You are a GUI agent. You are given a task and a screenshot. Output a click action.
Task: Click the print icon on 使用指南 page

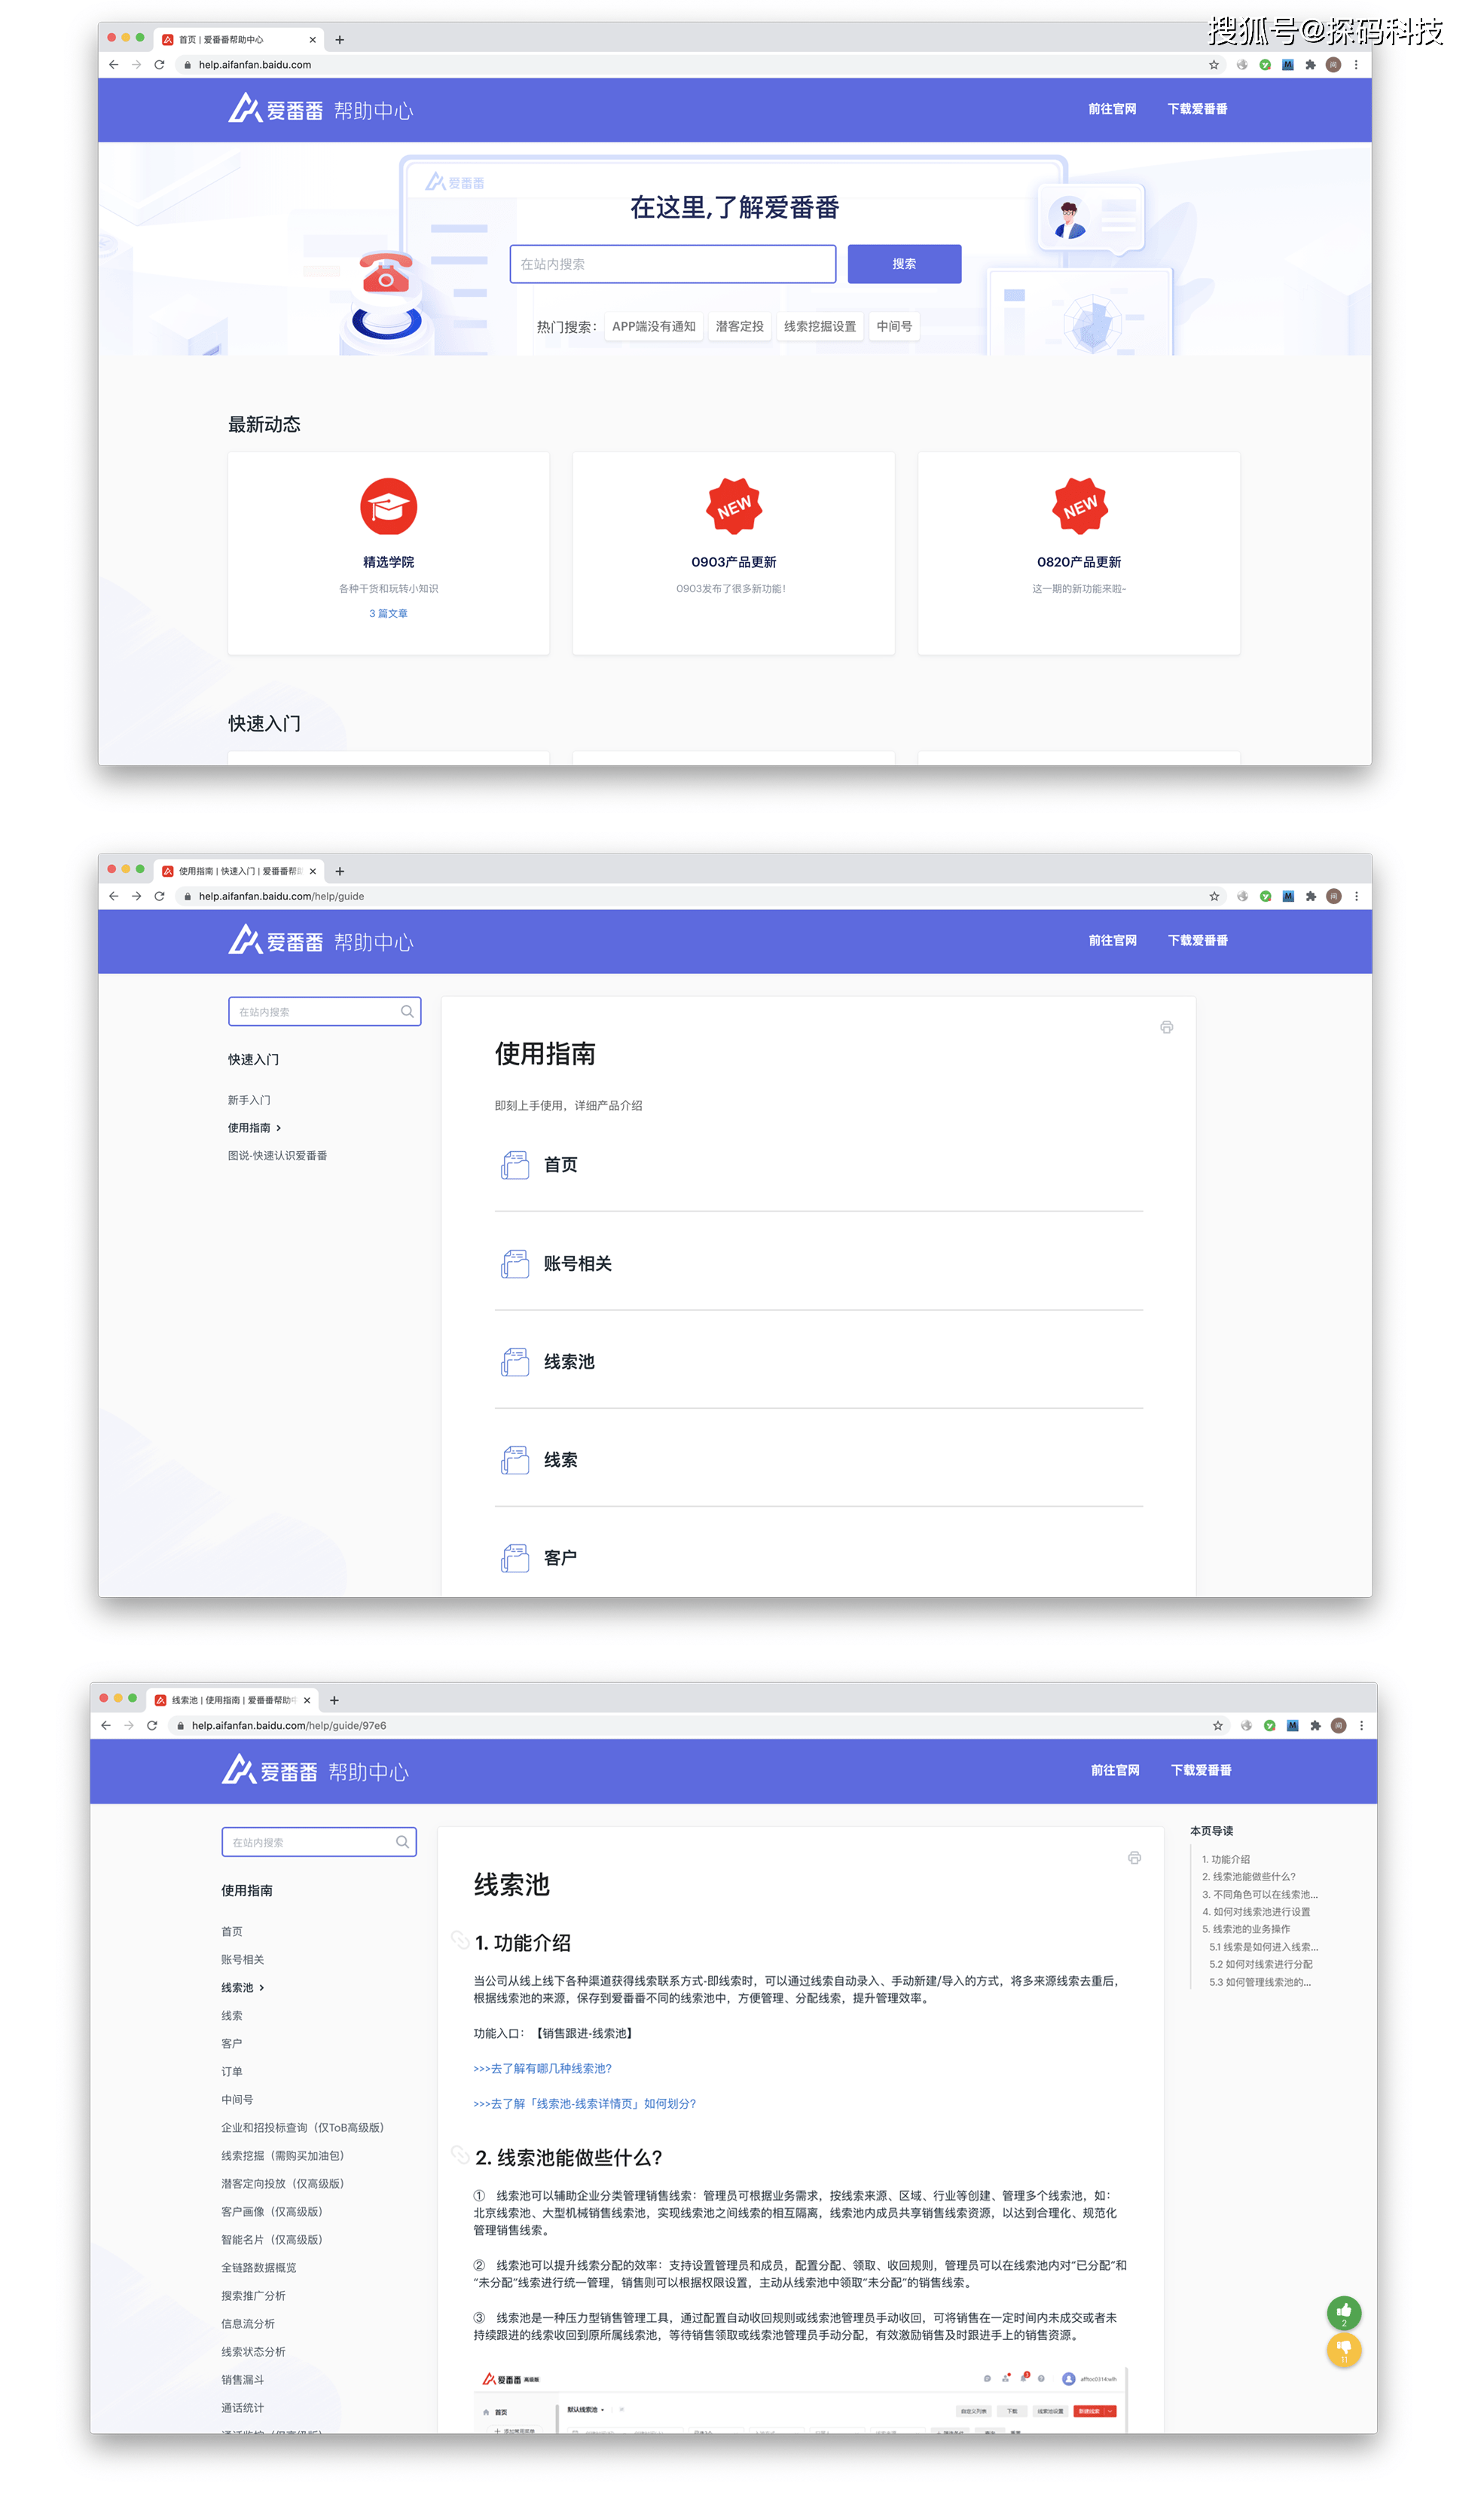tap(1166, 1027)
